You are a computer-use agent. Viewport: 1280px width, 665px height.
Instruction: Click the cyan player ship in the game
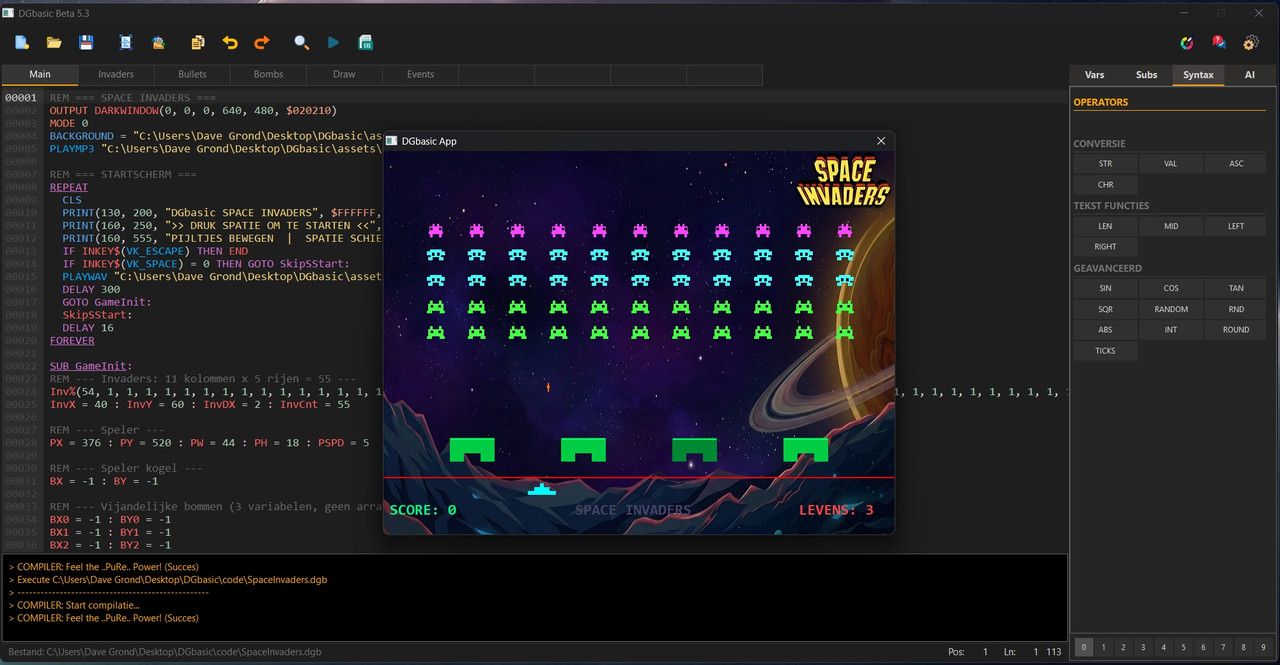541,489
